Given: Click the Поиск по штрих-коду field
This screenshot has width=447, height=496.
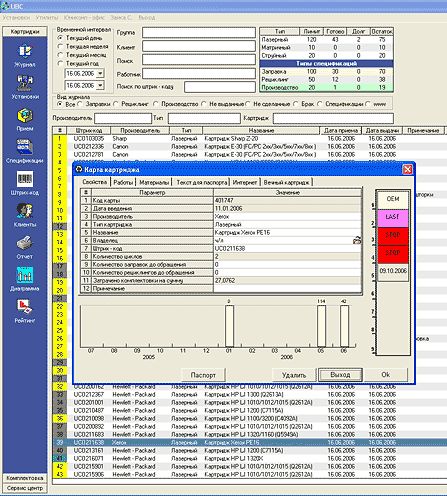Looking at the screenshot, I should 220,87.
